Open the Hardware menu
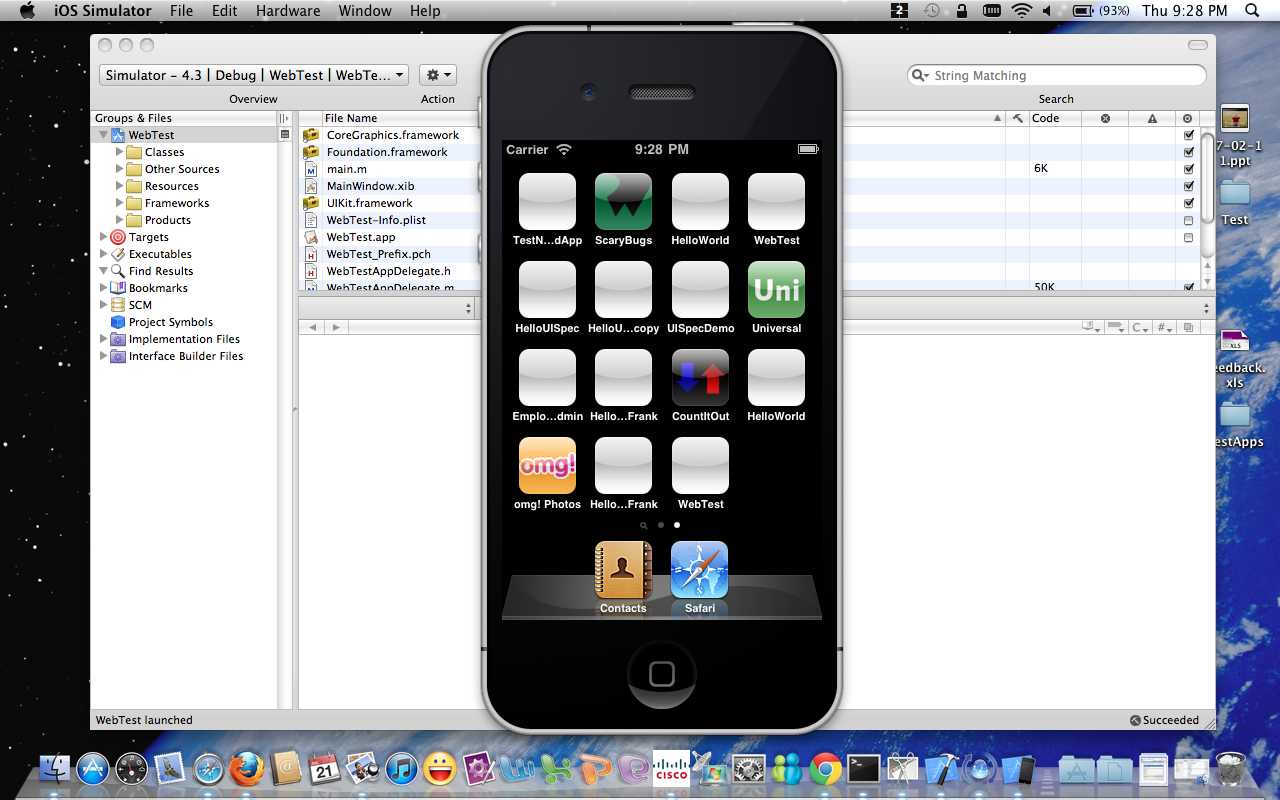Screen dimensions: 1280x800 [288, 11]
